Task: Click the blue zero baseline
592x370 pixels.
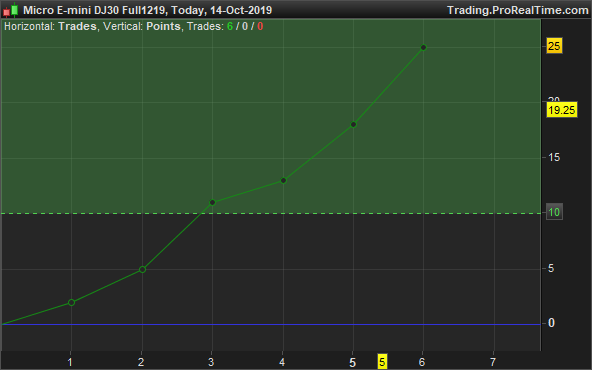Action: click(x=270, y=324)
